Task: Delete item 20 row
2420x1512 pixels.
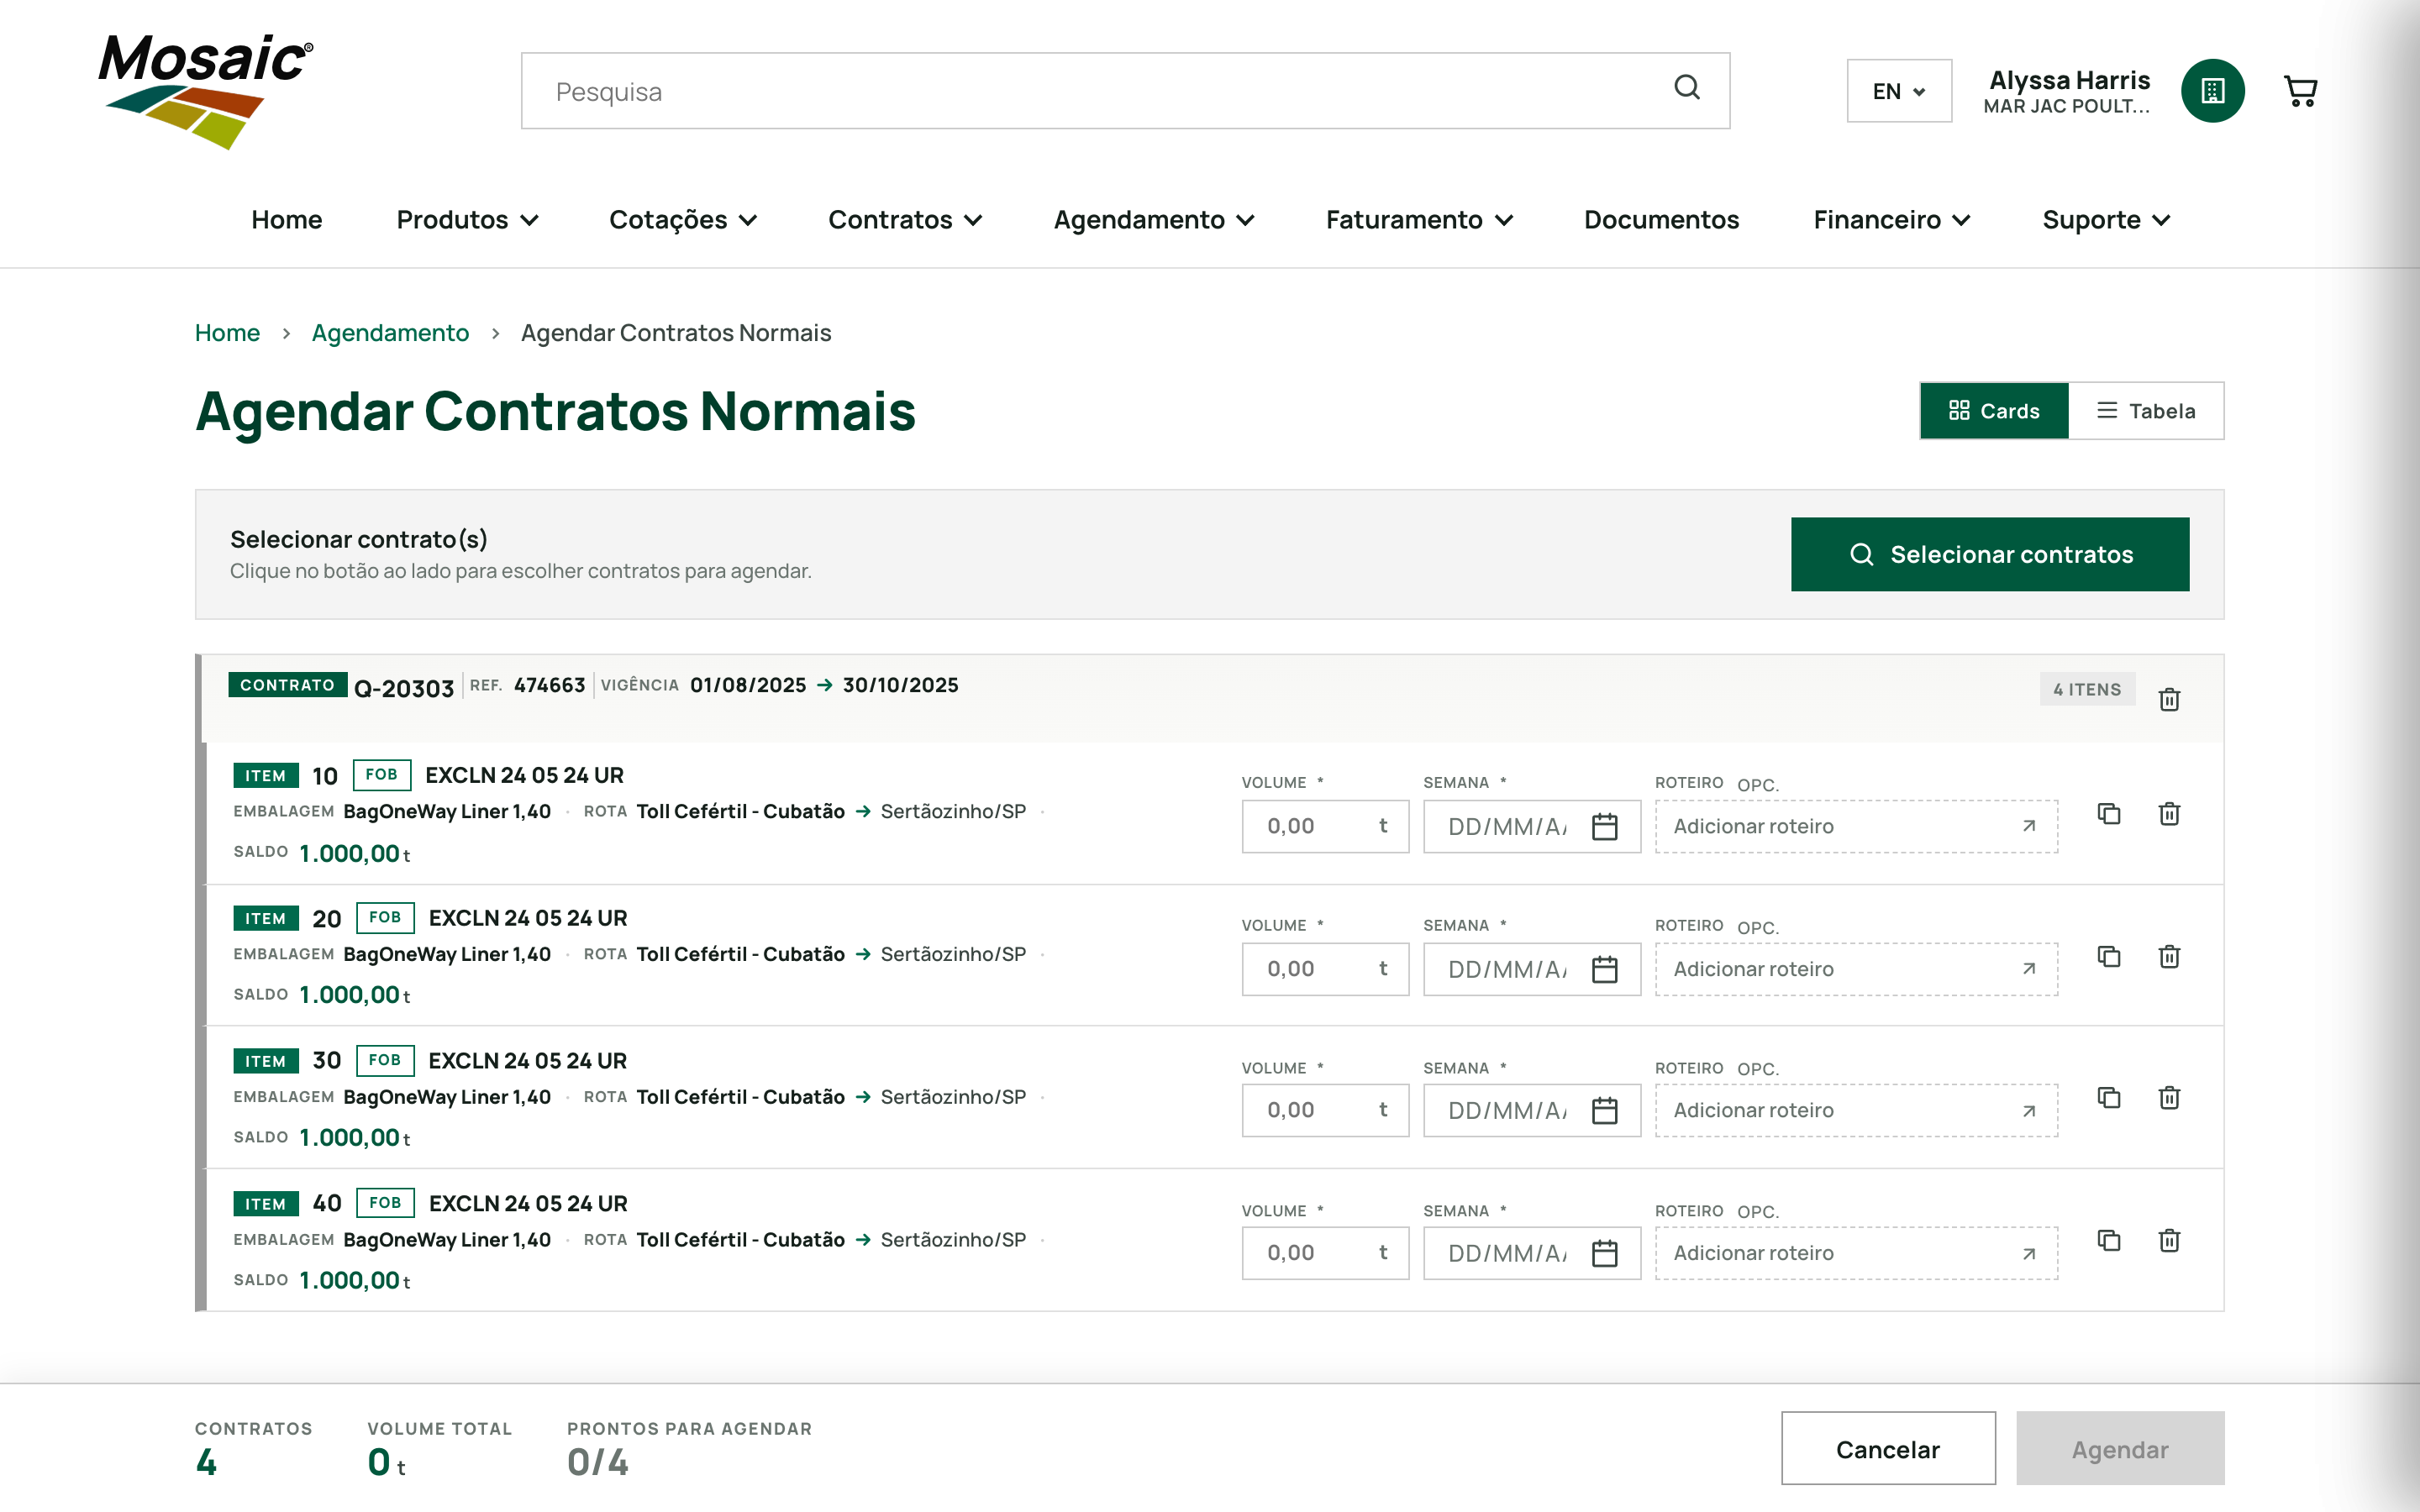Action: click(2169, 957)
